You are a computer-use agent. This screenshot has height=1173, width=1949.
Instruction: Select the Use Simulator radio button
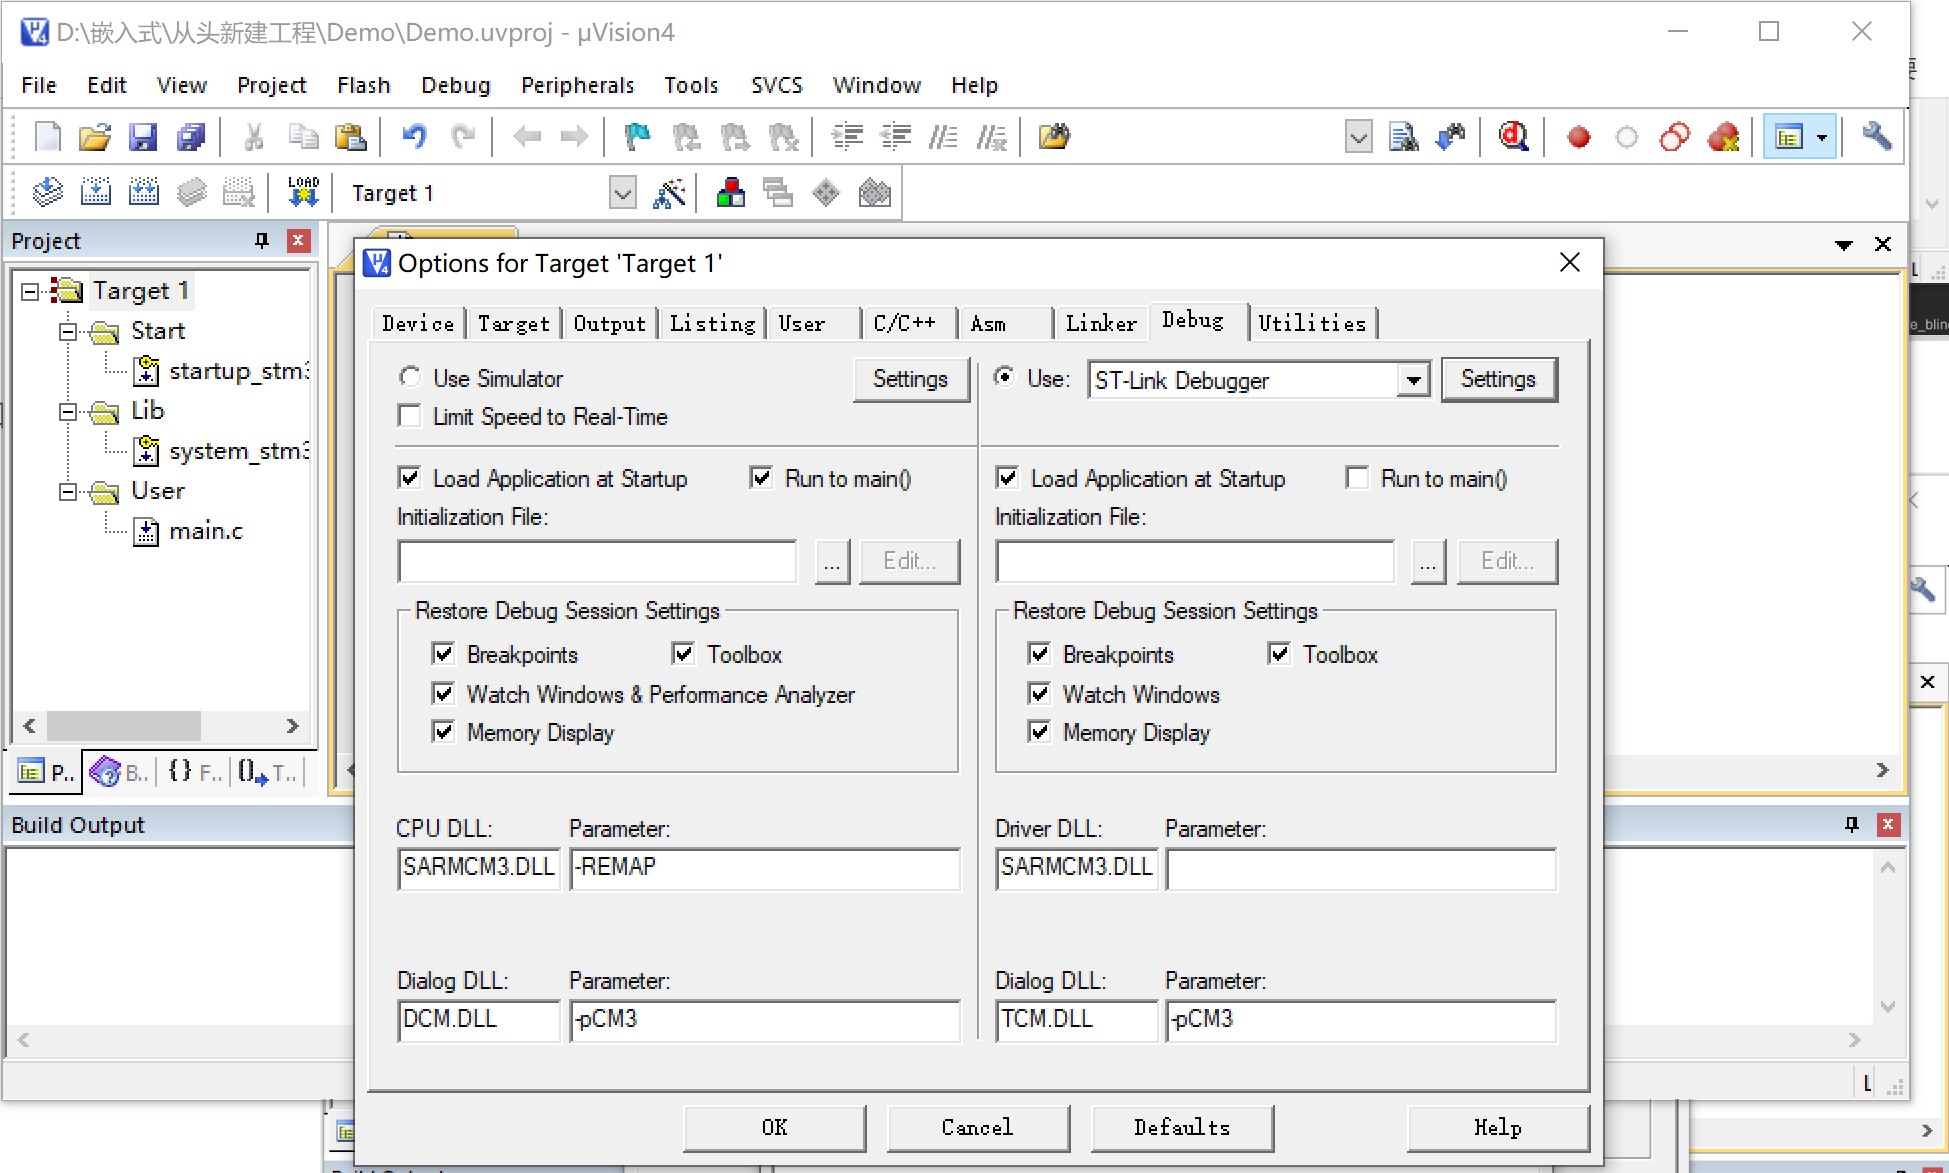tap(410, 378)
